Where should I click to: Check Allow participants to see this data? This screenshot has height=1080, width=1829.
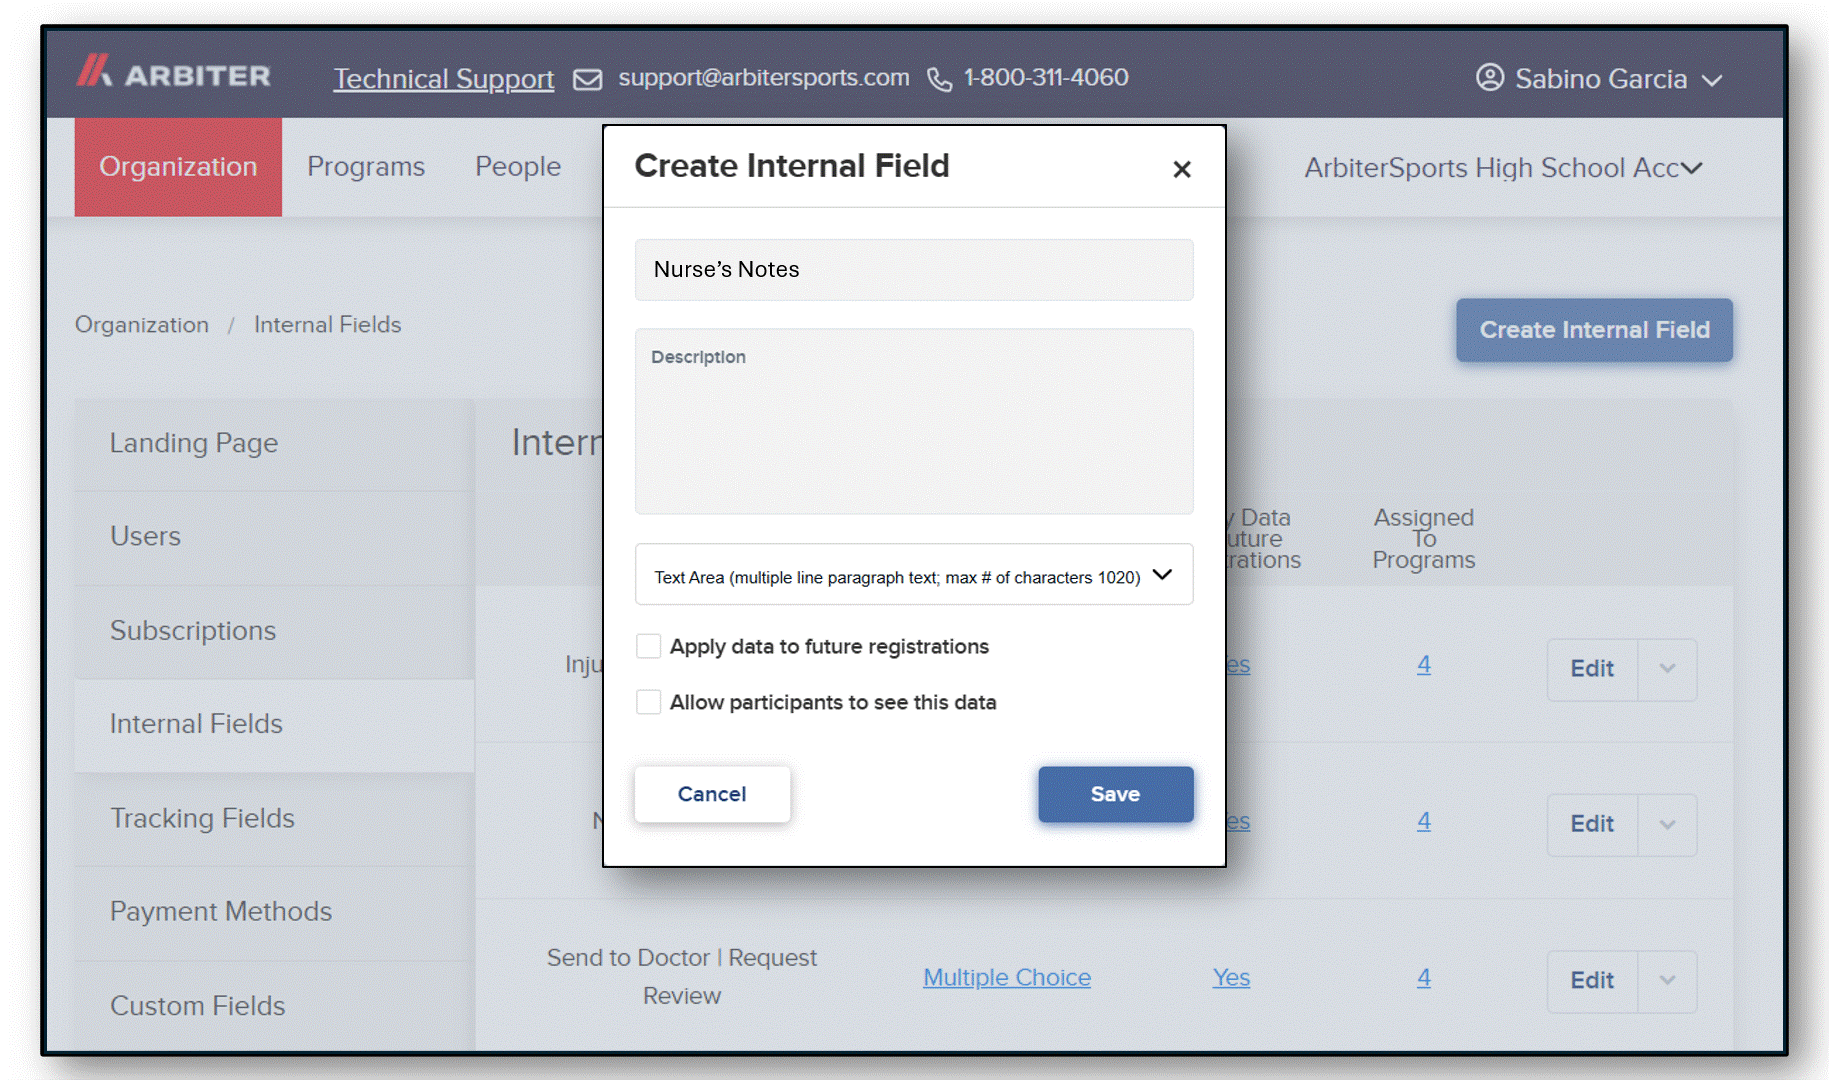tap(648, 702)
